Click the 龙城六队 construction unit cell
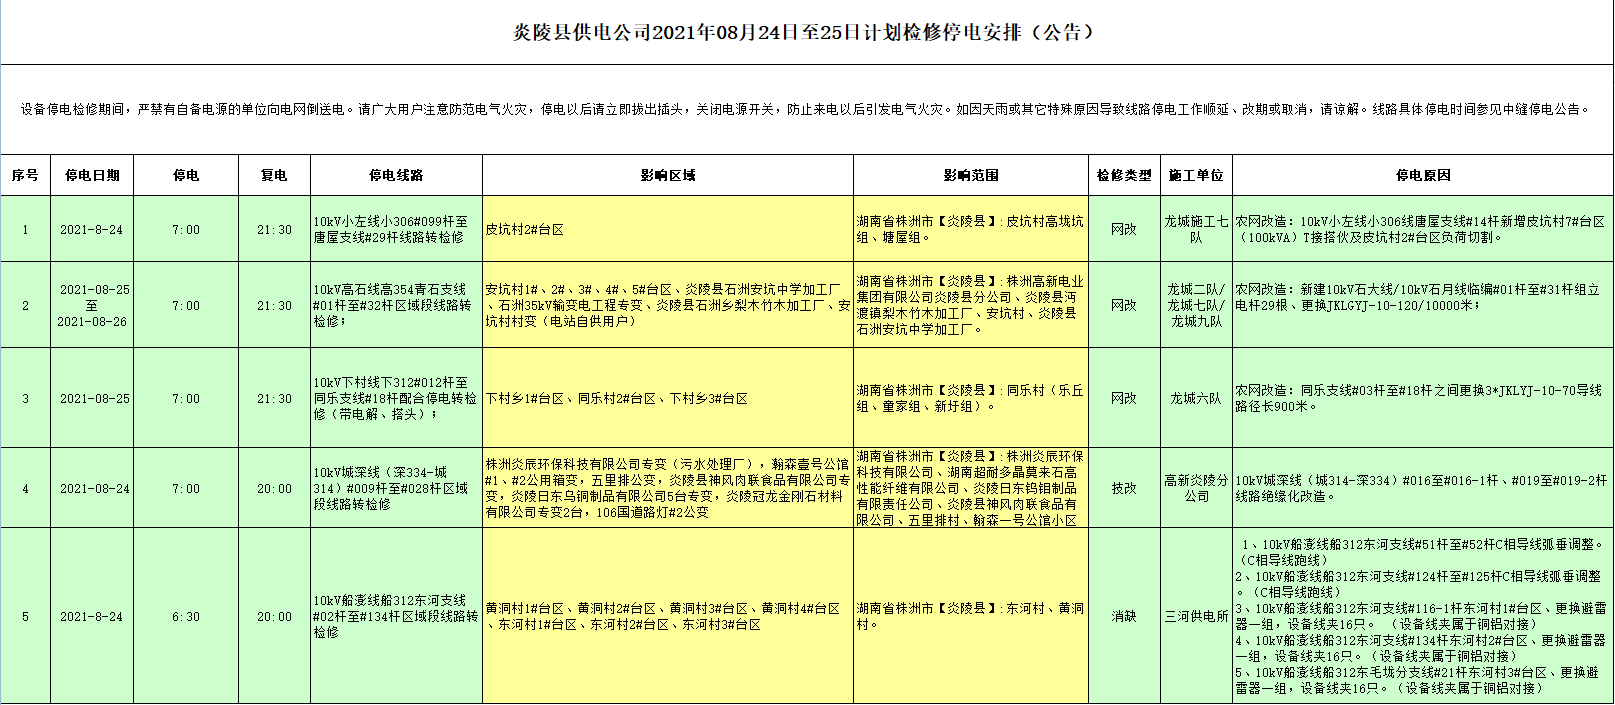 [x=1196, y=398]
